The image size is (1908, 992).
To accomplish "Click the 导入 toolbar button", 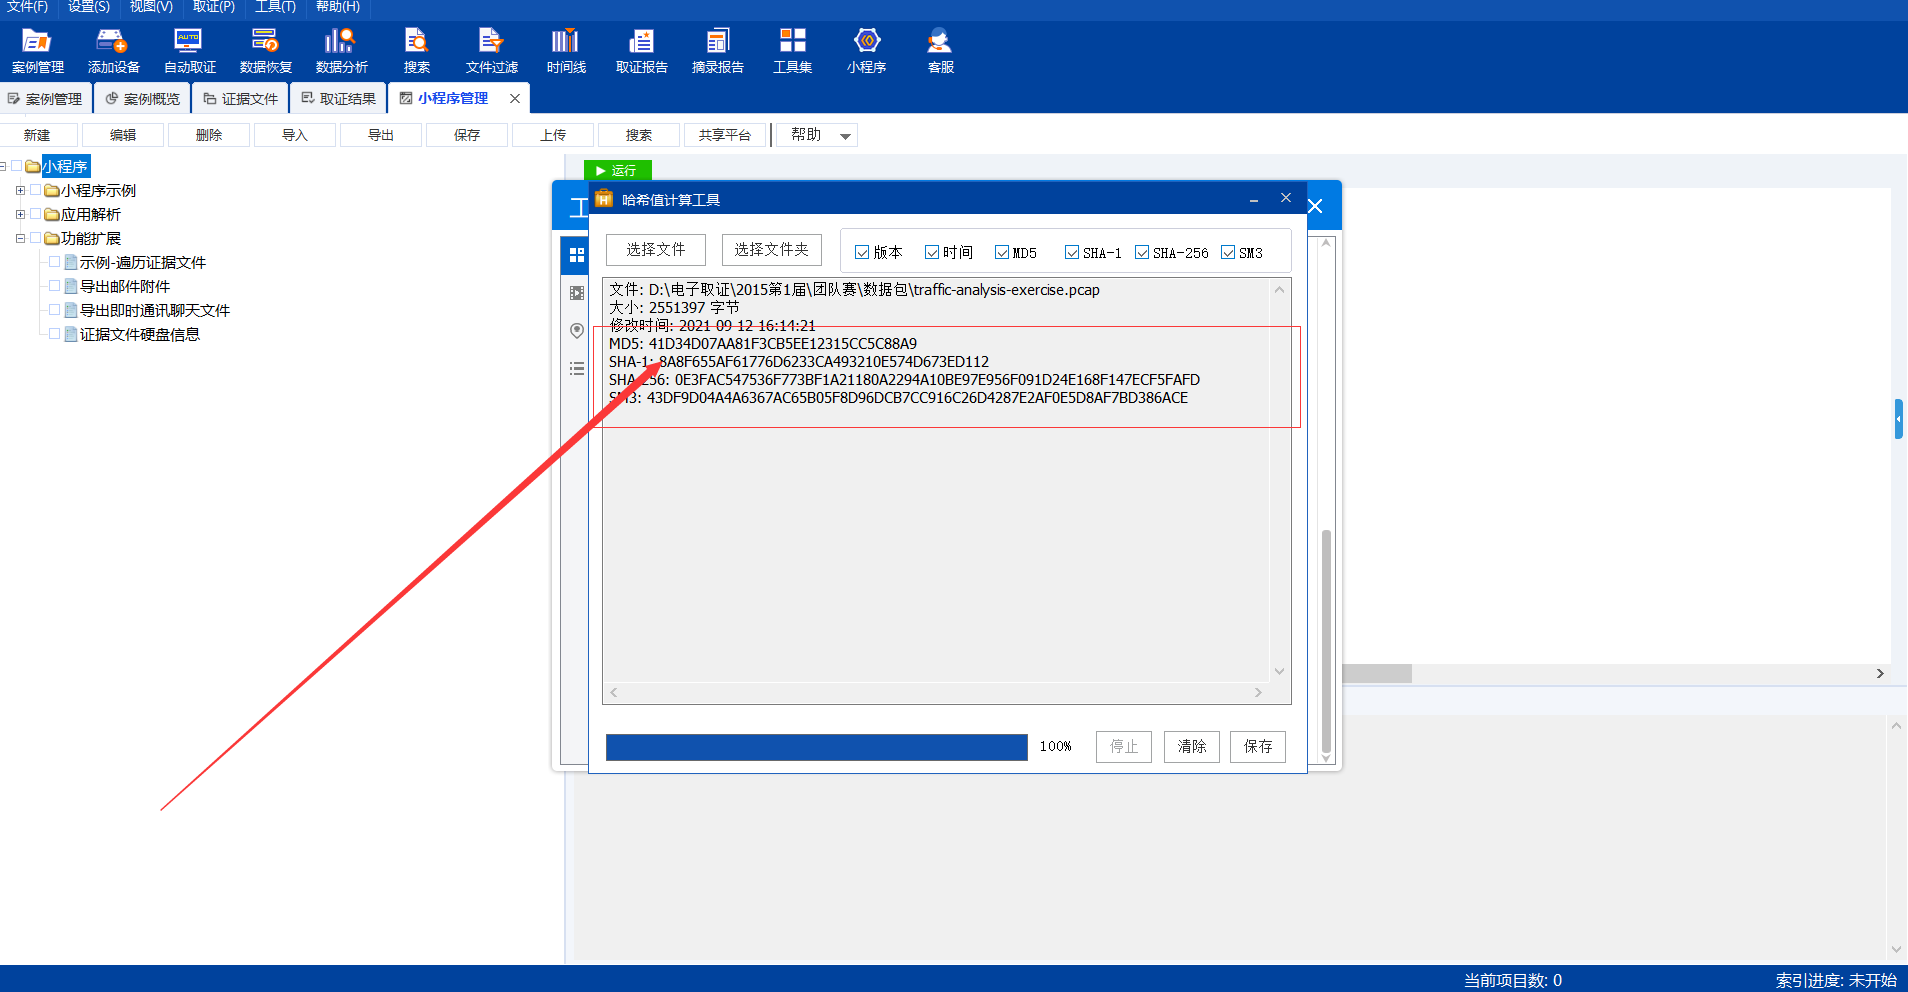I will click(x=295, y=135).
